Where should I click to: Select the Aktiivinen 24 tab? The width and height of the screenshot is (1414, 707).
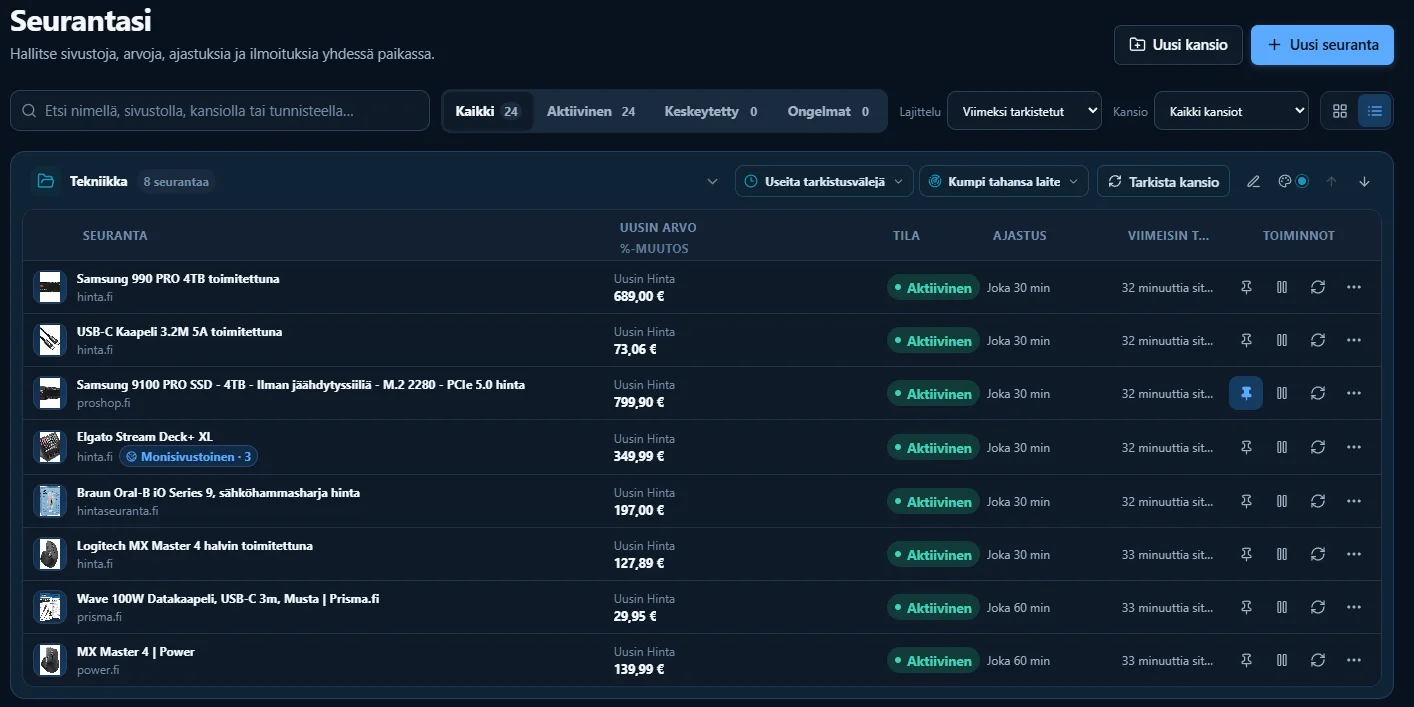tap(591, 111)
